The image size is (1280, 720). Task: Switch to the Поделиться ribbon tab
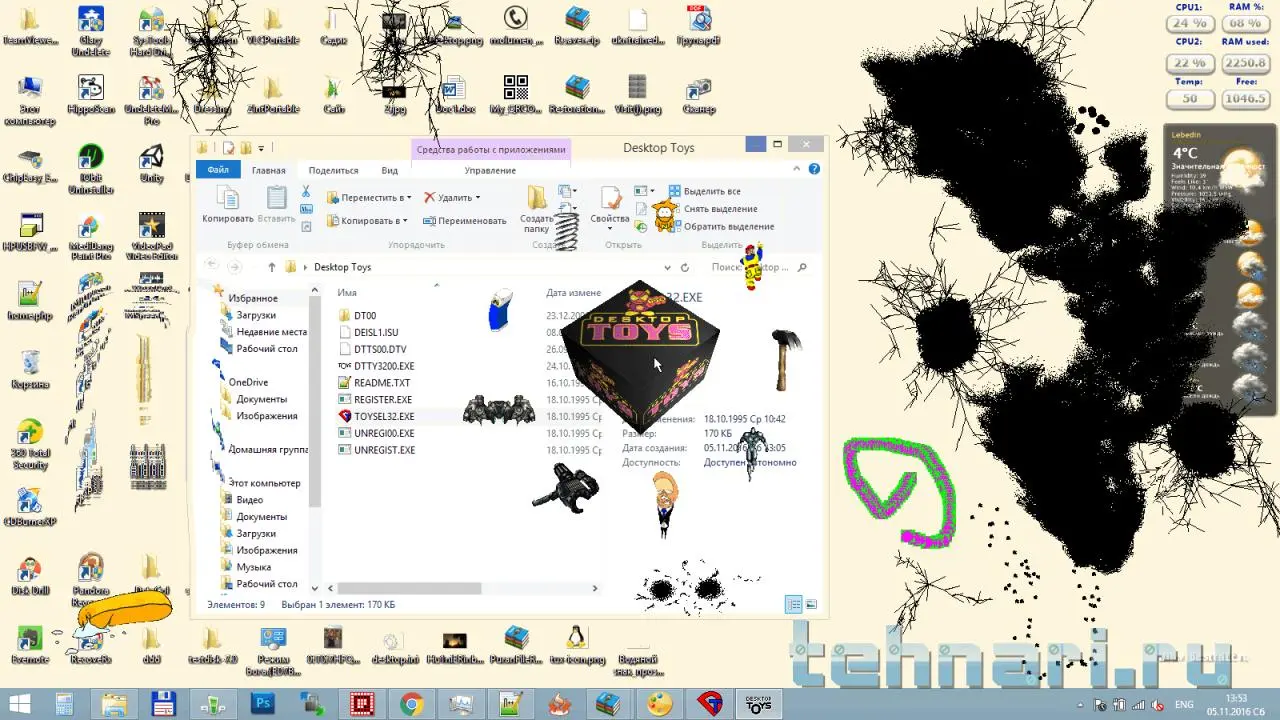tap(333, 171)
